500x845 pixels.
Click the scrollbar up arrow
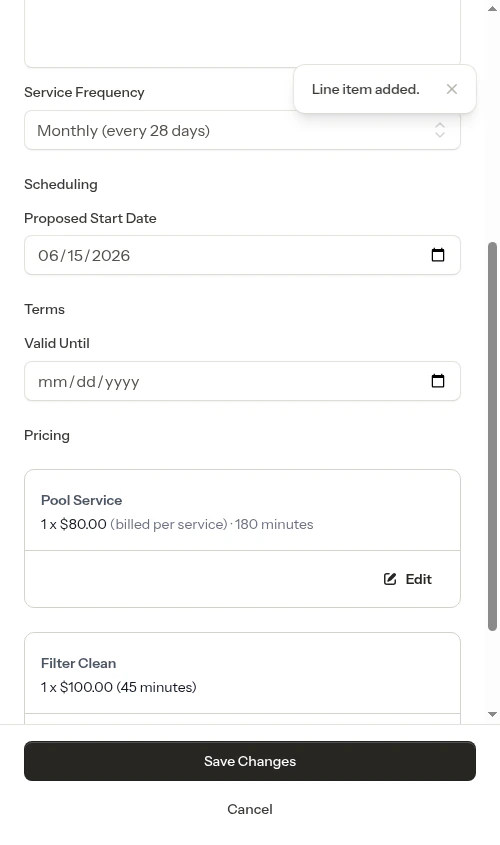click(x=492, y=9)
